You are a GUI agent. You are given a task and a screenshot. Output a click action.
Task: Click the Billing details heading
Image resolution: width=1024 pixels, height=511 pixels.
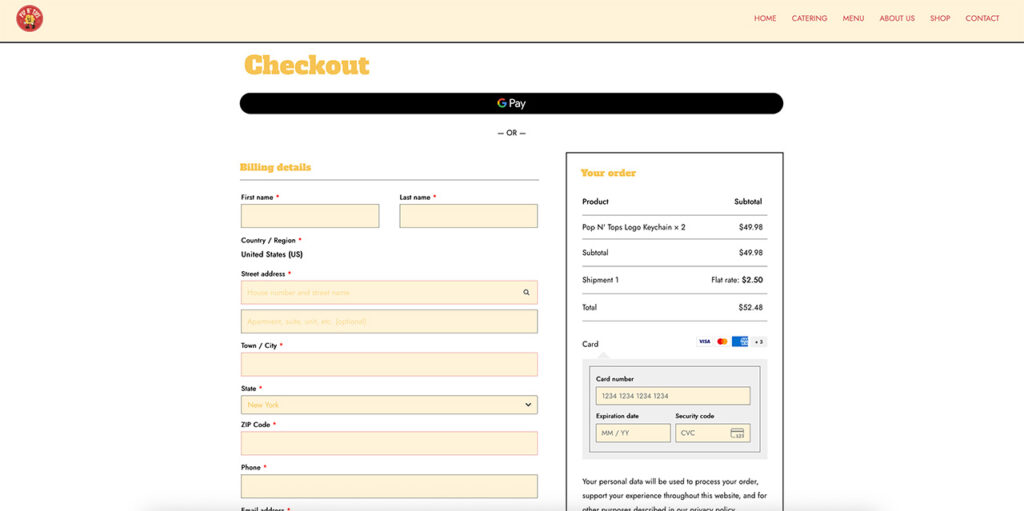pyautogui.click(x=276, y=167)
